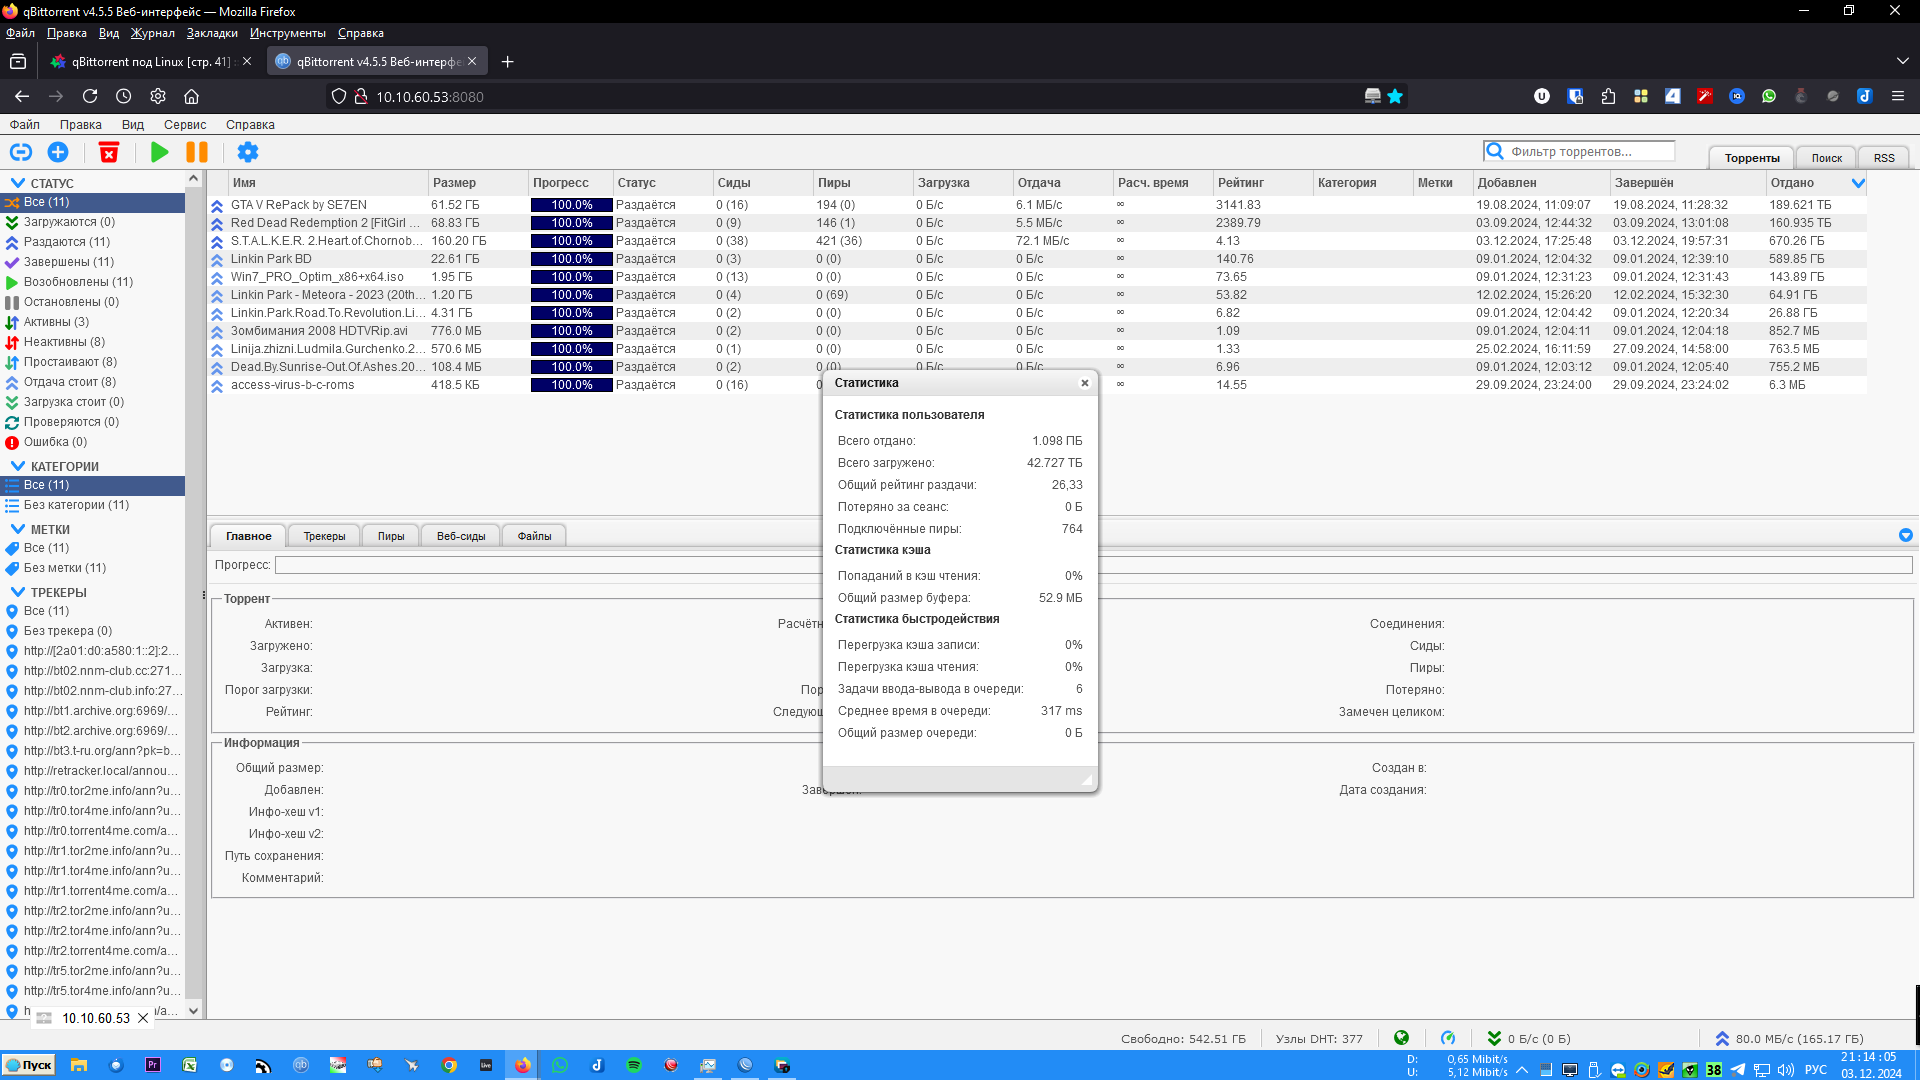
Task: Click progress bar of Red Dead Redemption 2
Action: pyautogui.click(x=571, y=223)
